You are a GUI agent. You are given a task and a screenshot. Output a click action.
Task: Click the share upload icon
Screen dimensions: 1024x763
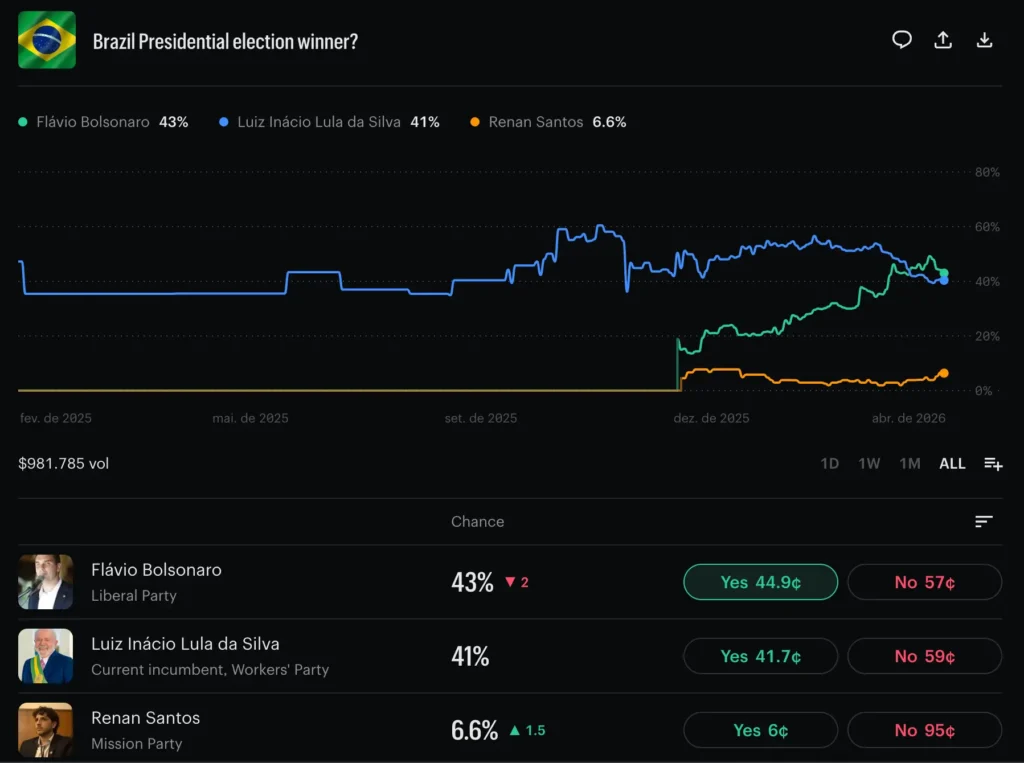[942, 40]
